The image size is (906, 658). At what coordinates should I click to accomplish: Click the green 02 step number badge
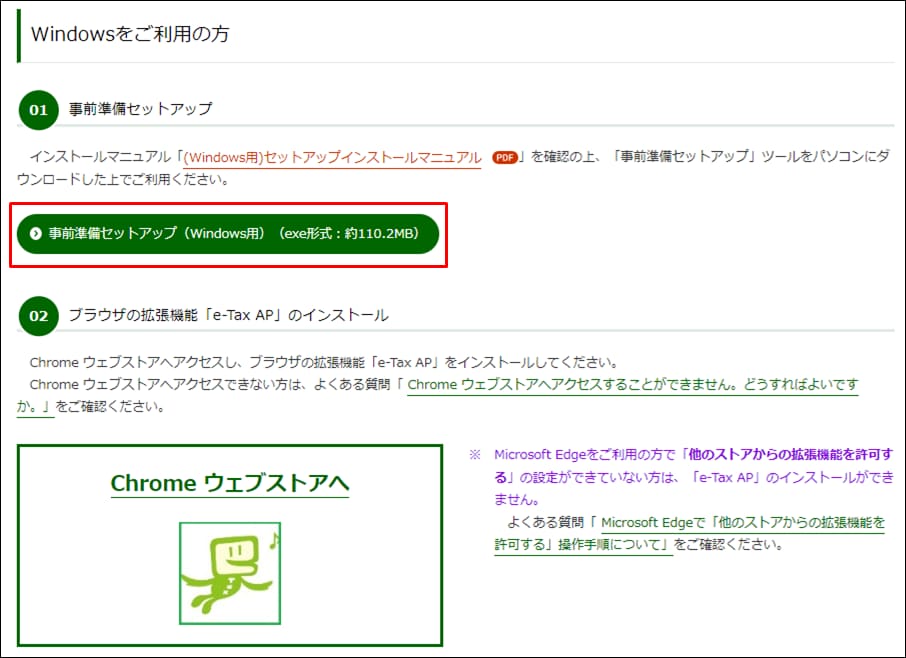point(39,316)
